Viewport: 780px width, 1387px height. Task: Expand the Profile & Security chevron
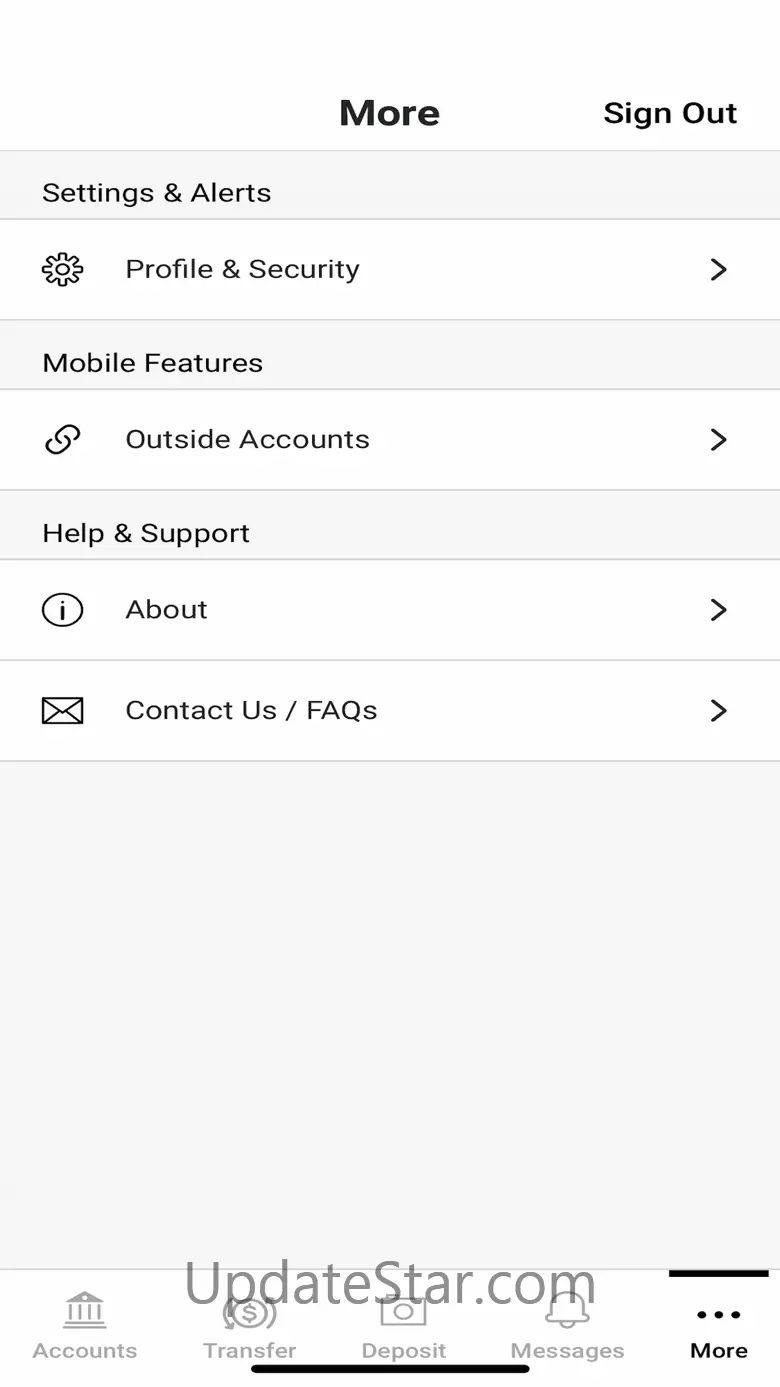[x=718, y=270]
